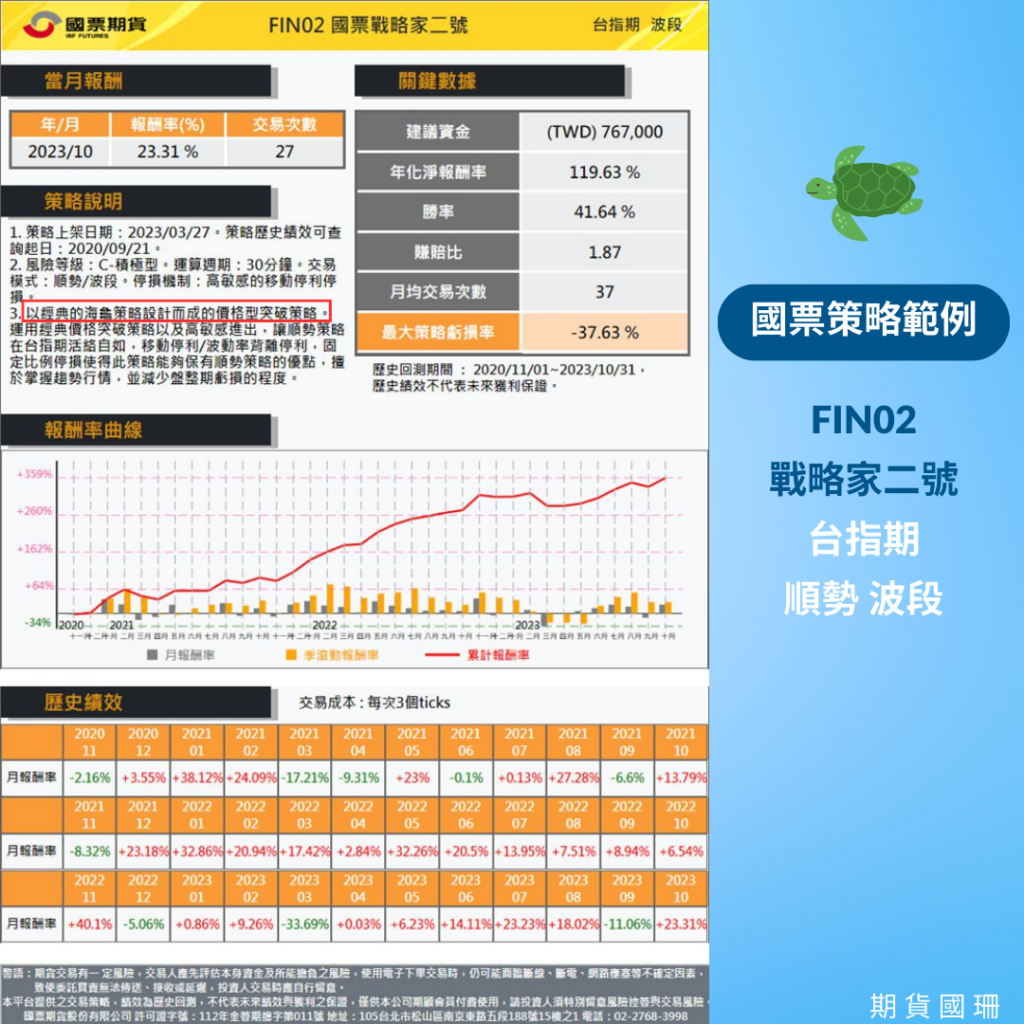Screen dimensions: 1024x1024
Task: Click the -37.63 % value
Action: [x=604, y=332]
